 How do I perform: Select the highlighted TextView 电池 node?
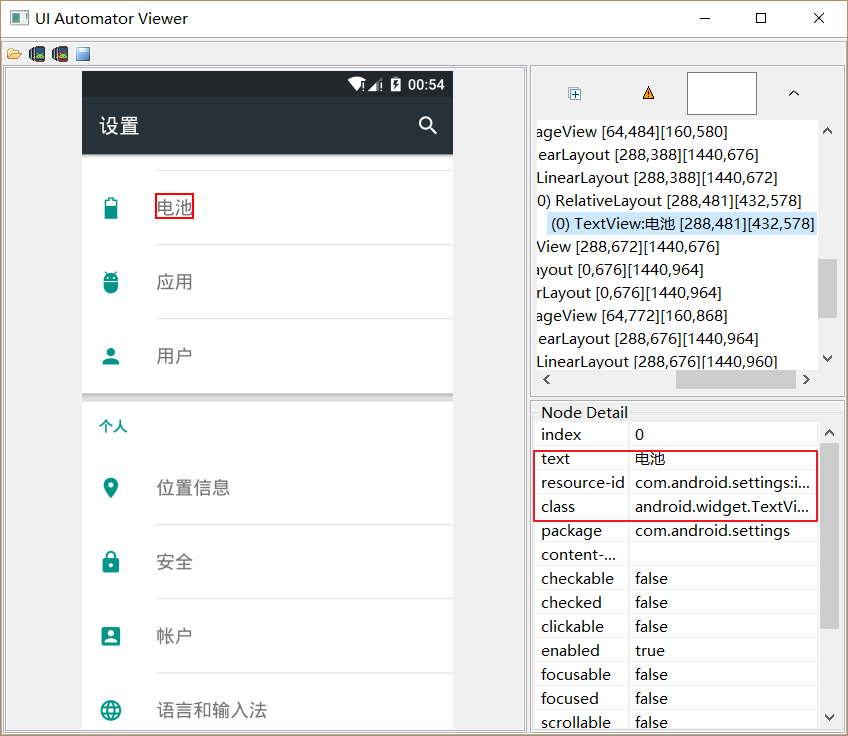[x=683, y=223]
